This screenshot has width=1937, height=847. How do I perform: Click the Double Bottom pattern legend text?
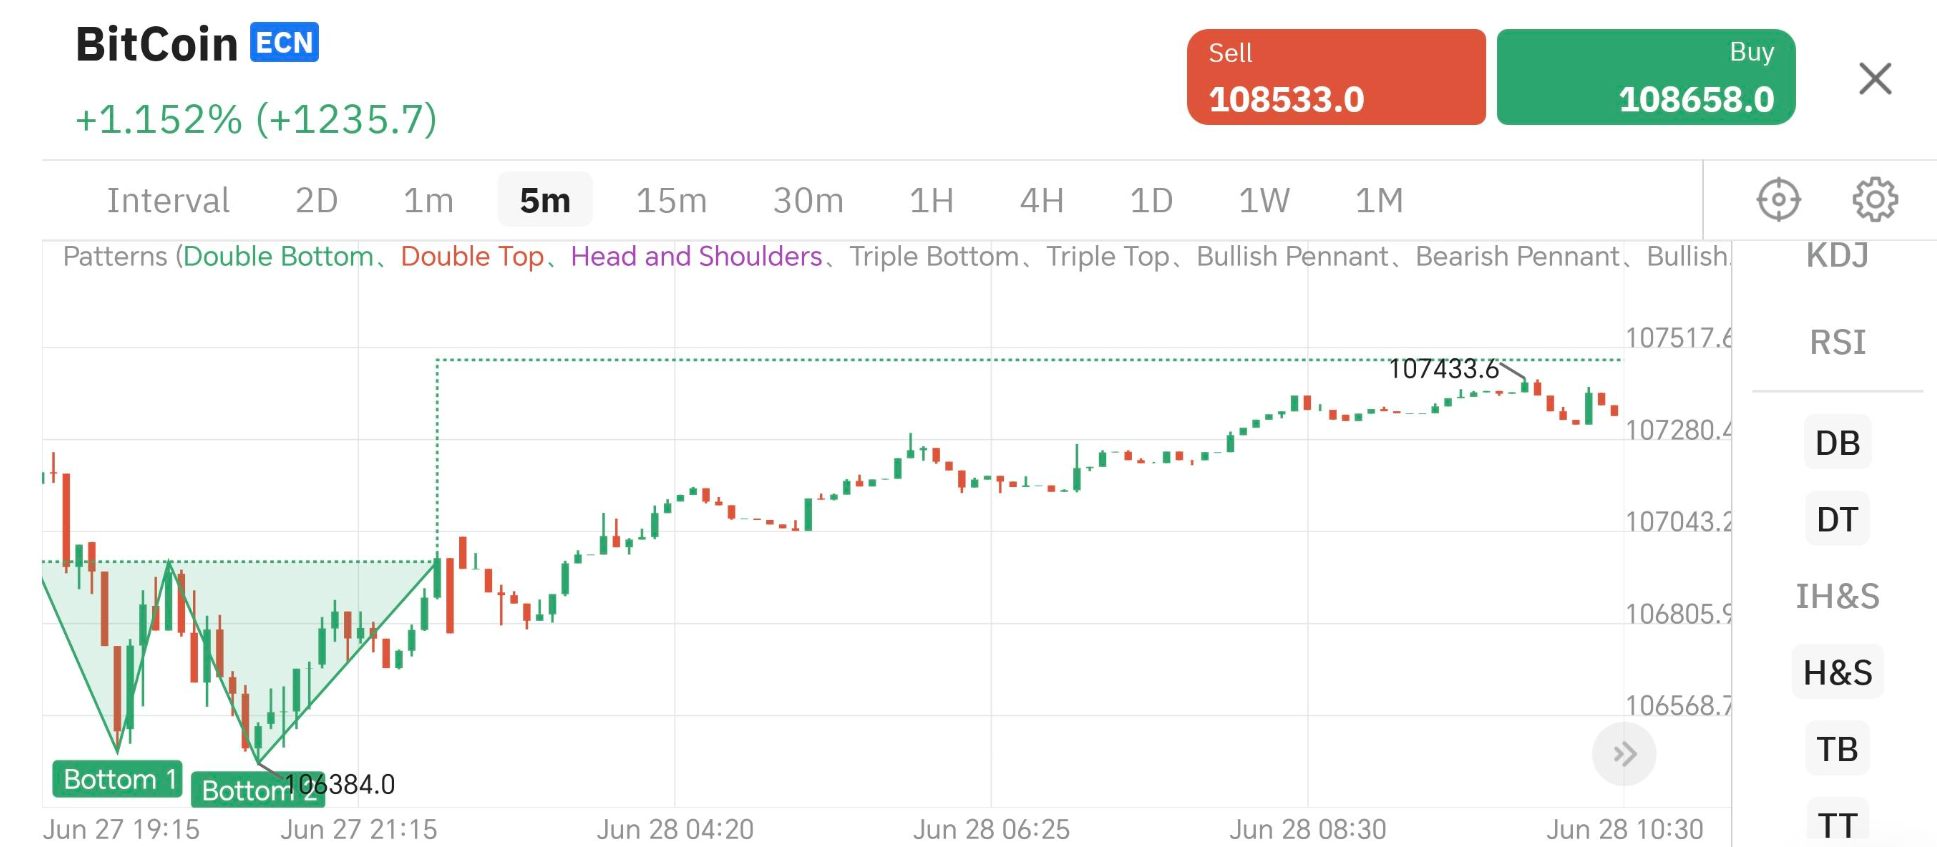tap(278, 257)
